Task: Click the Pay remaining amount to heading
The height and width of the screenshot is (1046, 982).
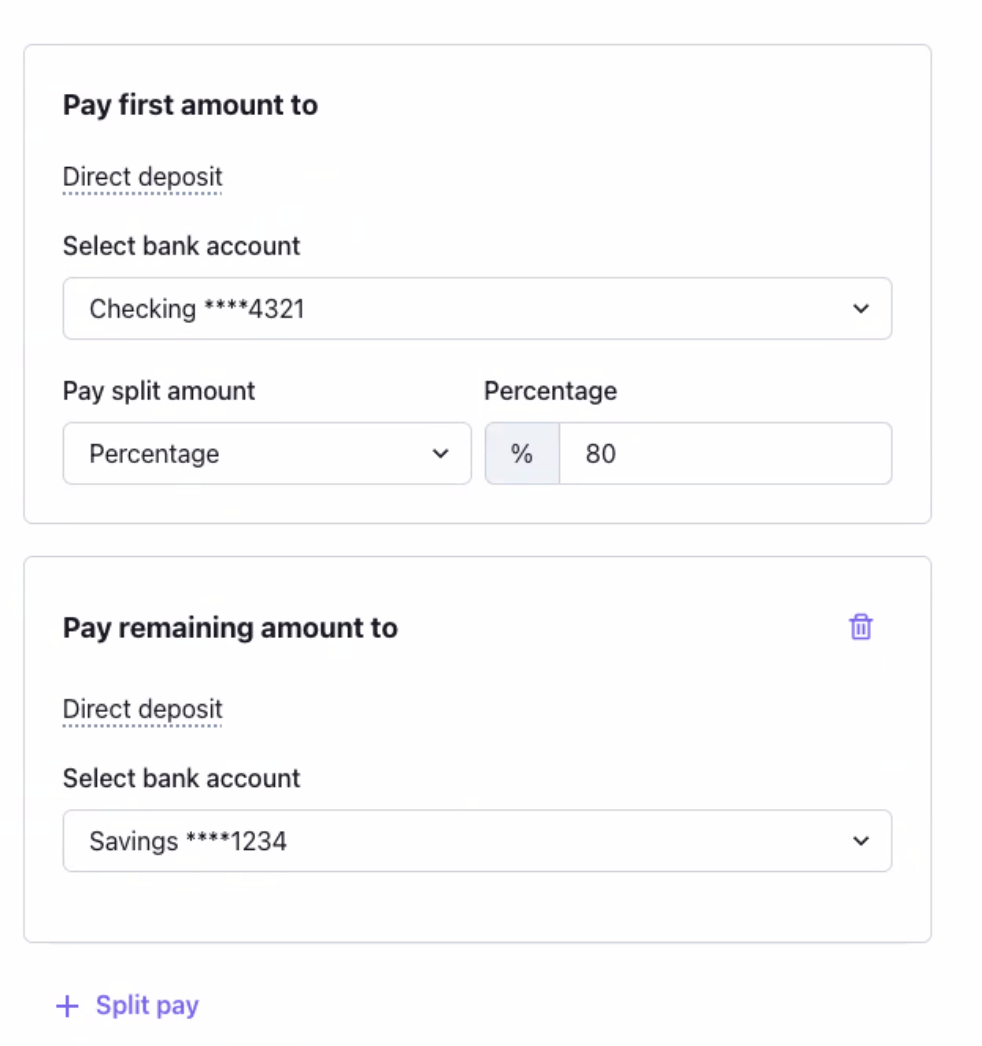Action: tap(230, 628)
